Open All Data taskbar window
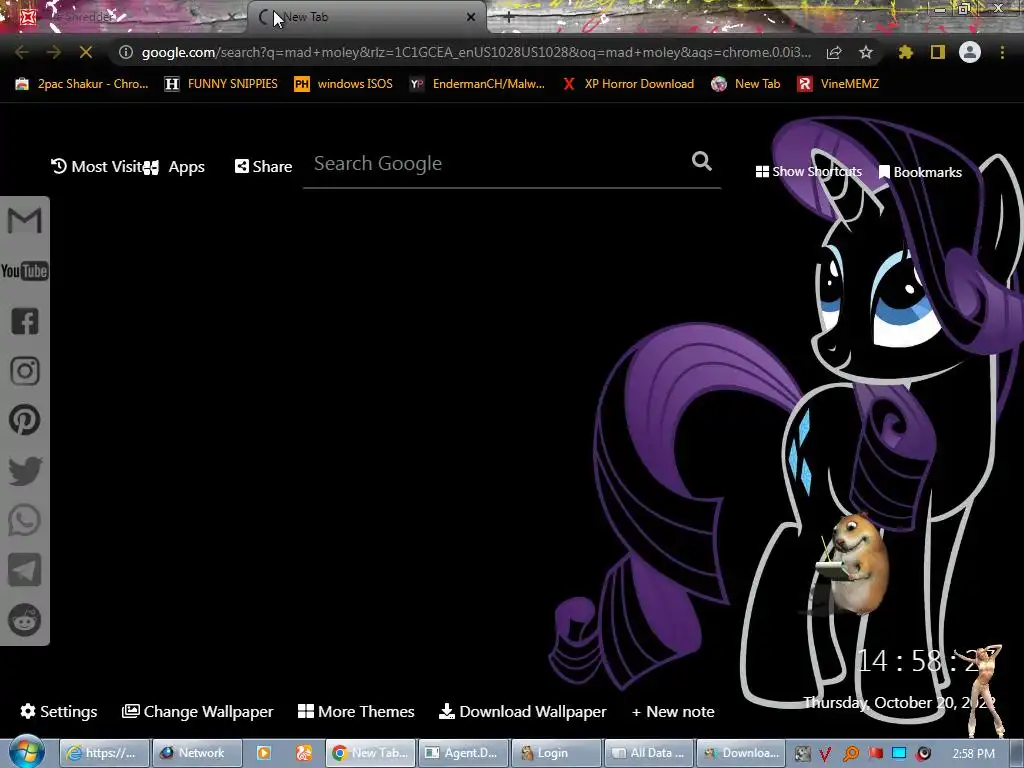The height and width of the screenshot is (768, 1024). pyautogui.click(x=649, y=753)
